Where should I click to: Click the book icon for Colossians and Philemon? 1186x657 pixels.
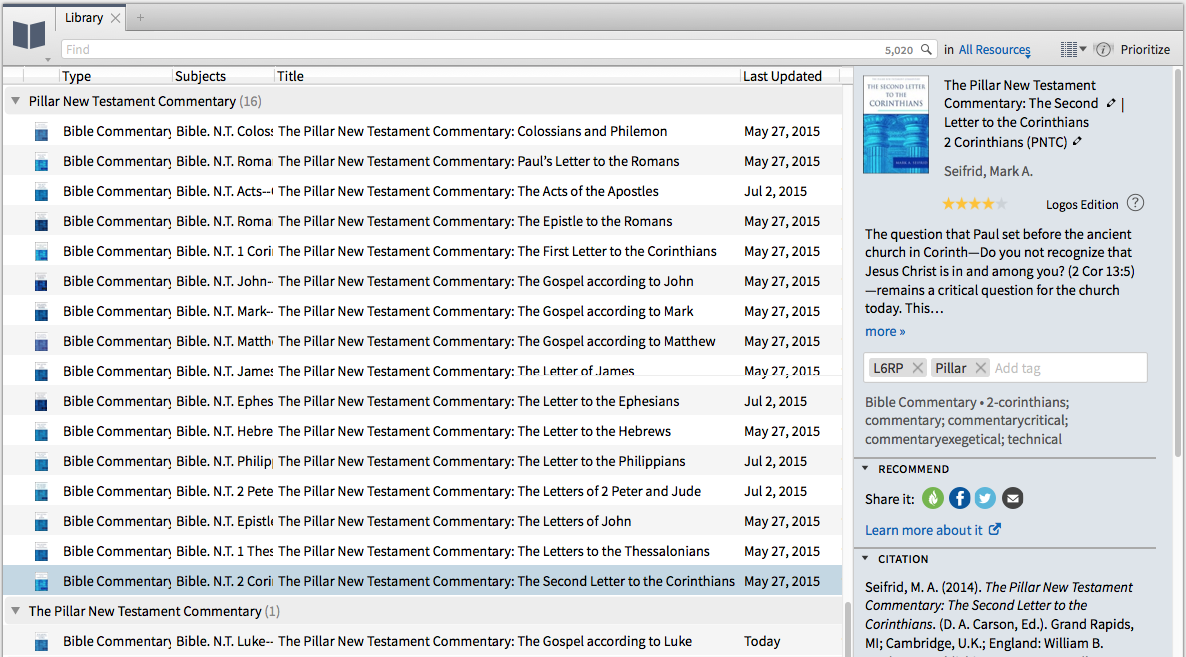pyautogui.click(x=42, y=132)
